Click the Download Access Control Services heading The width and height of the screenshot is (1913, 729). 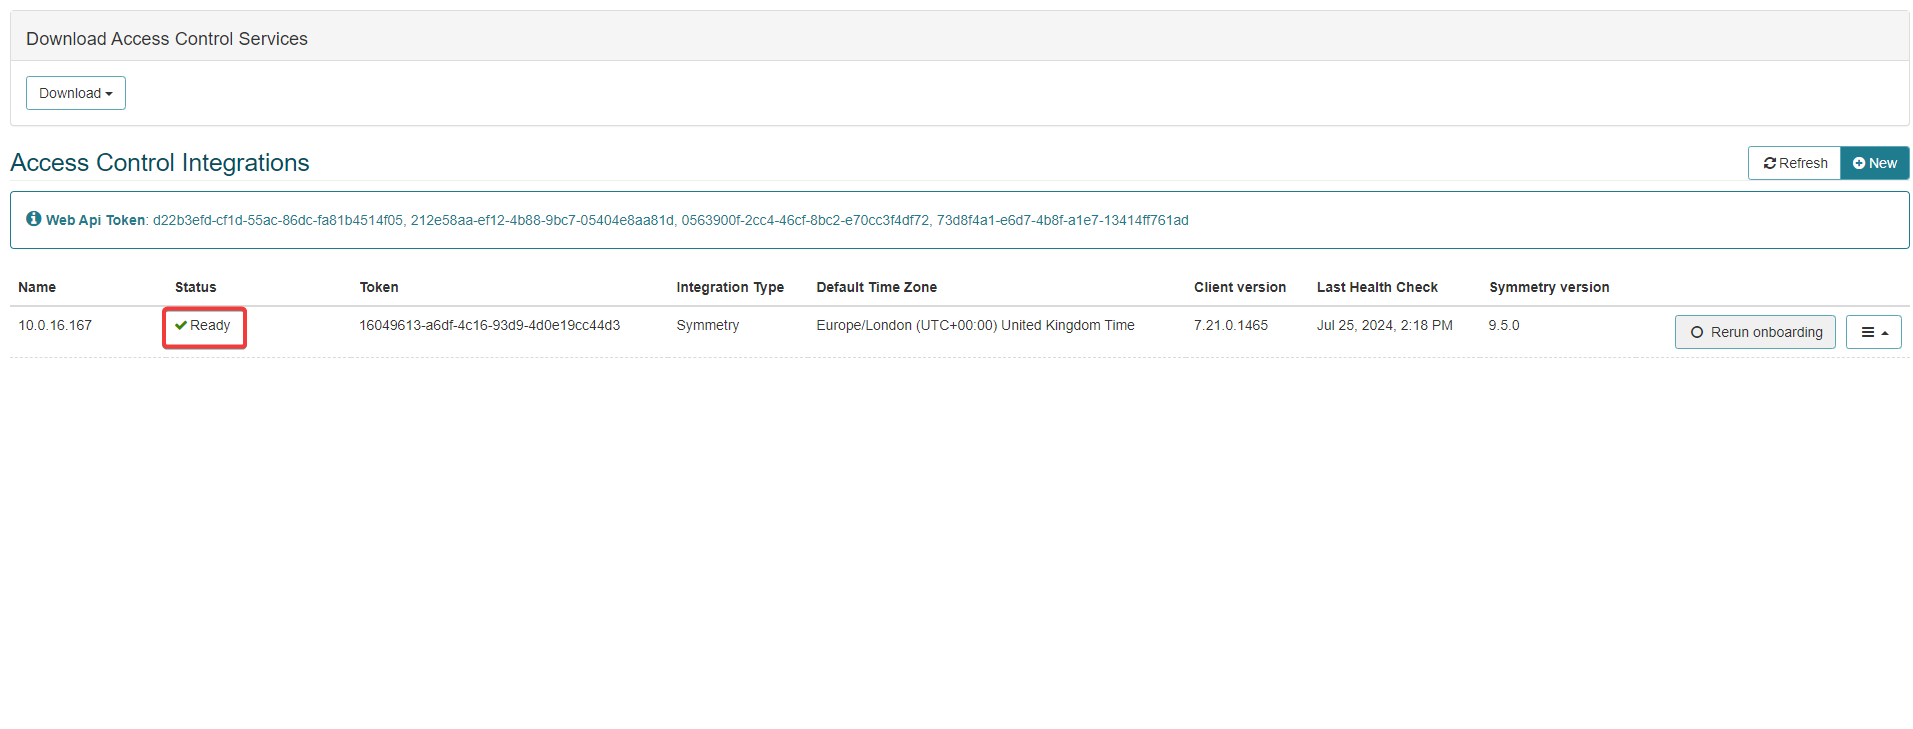[167, 39]
